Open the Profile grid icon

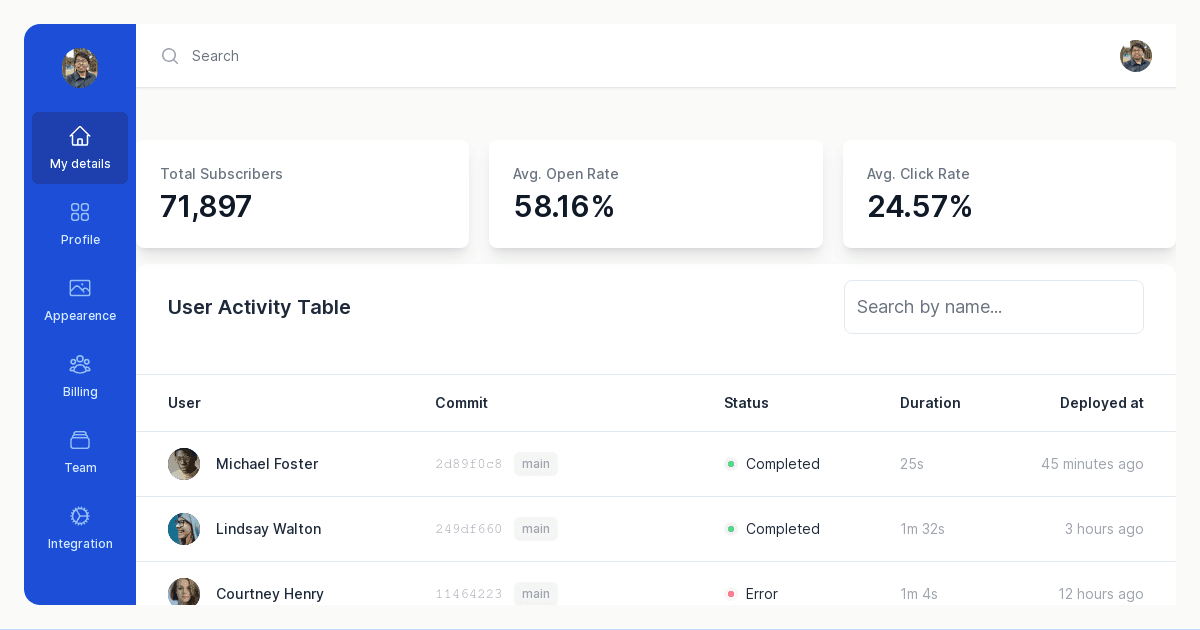coord(80,212)
